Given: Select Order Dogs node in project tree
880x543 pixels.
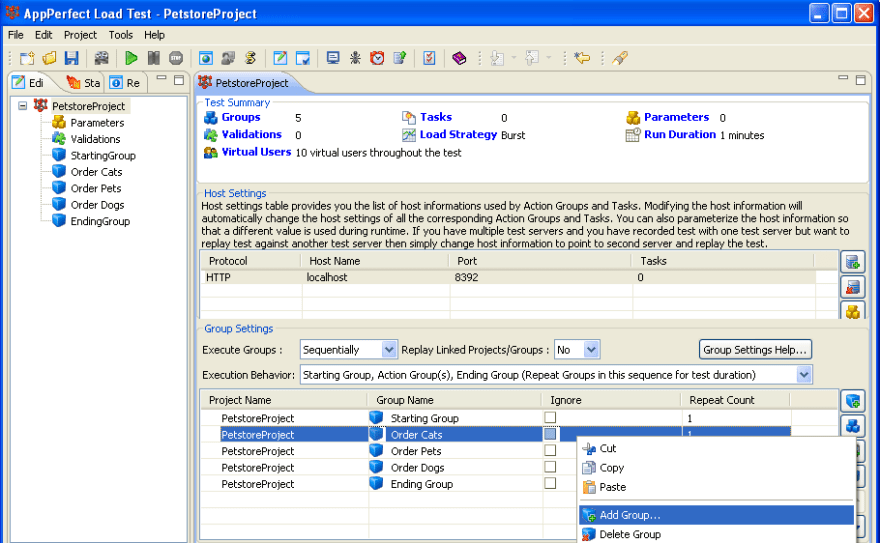Looking at the screenshot, I should coord(97,205).
